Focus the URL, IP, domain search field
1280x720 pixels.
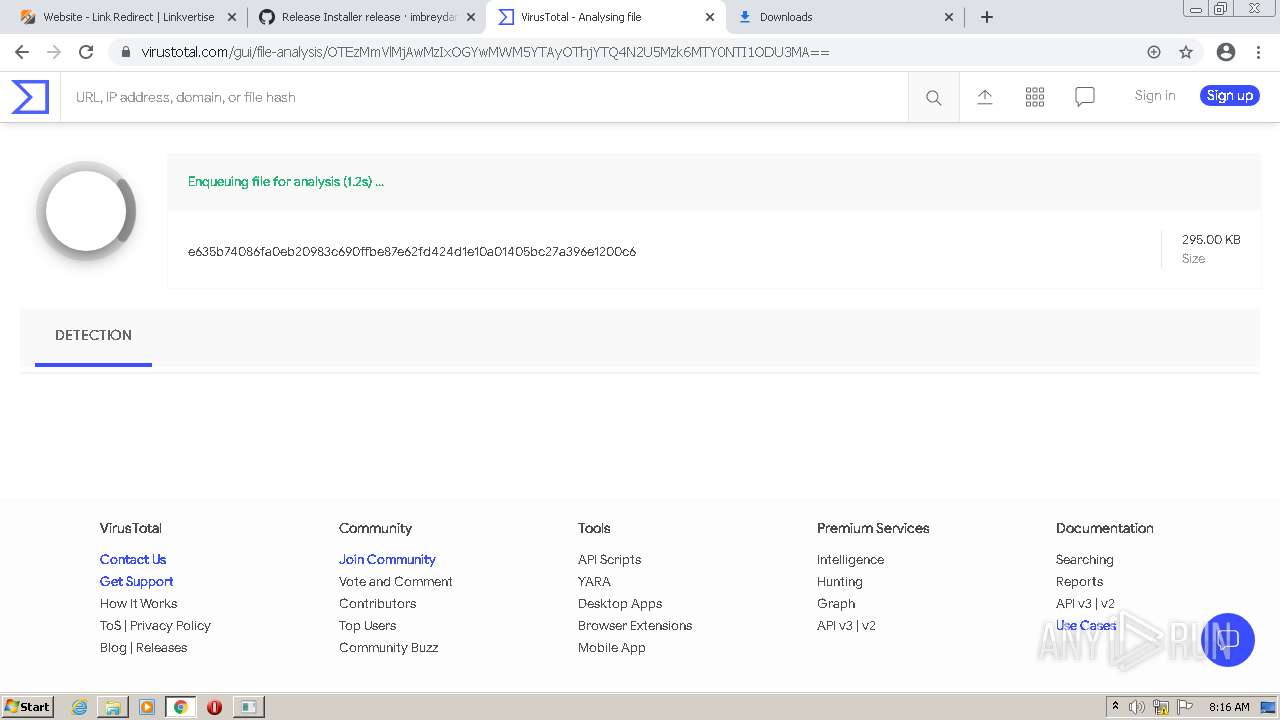[484, 97]
